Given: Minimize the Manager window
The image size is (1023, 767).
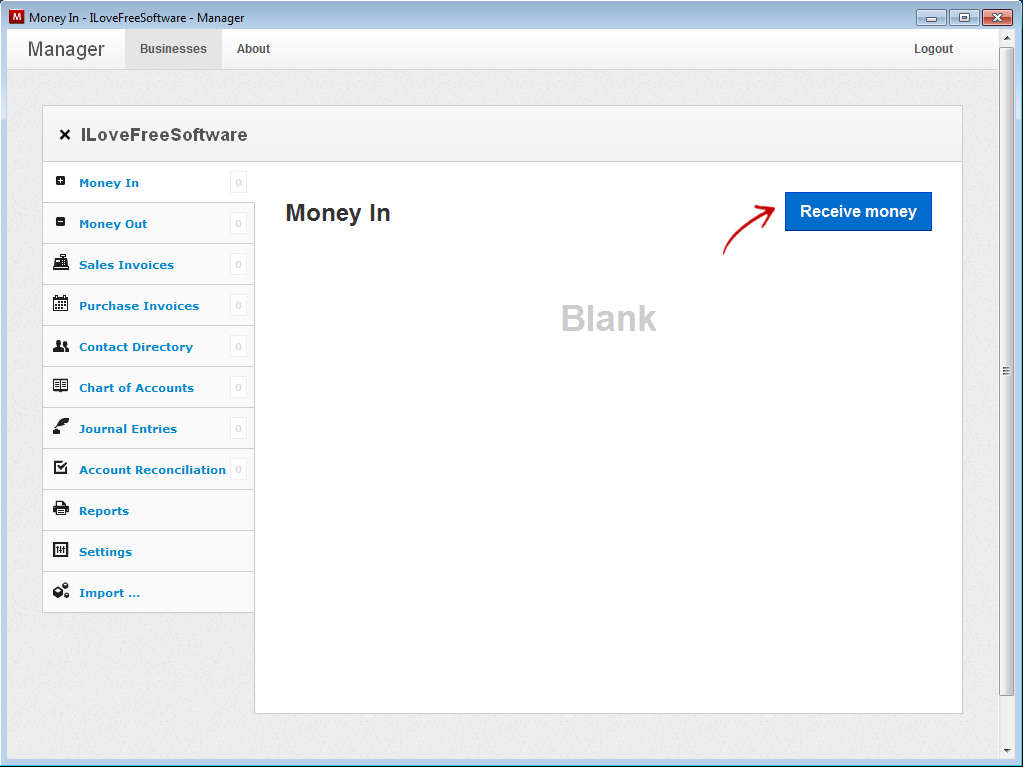Looking at the screenshot, I should [931, 18].
